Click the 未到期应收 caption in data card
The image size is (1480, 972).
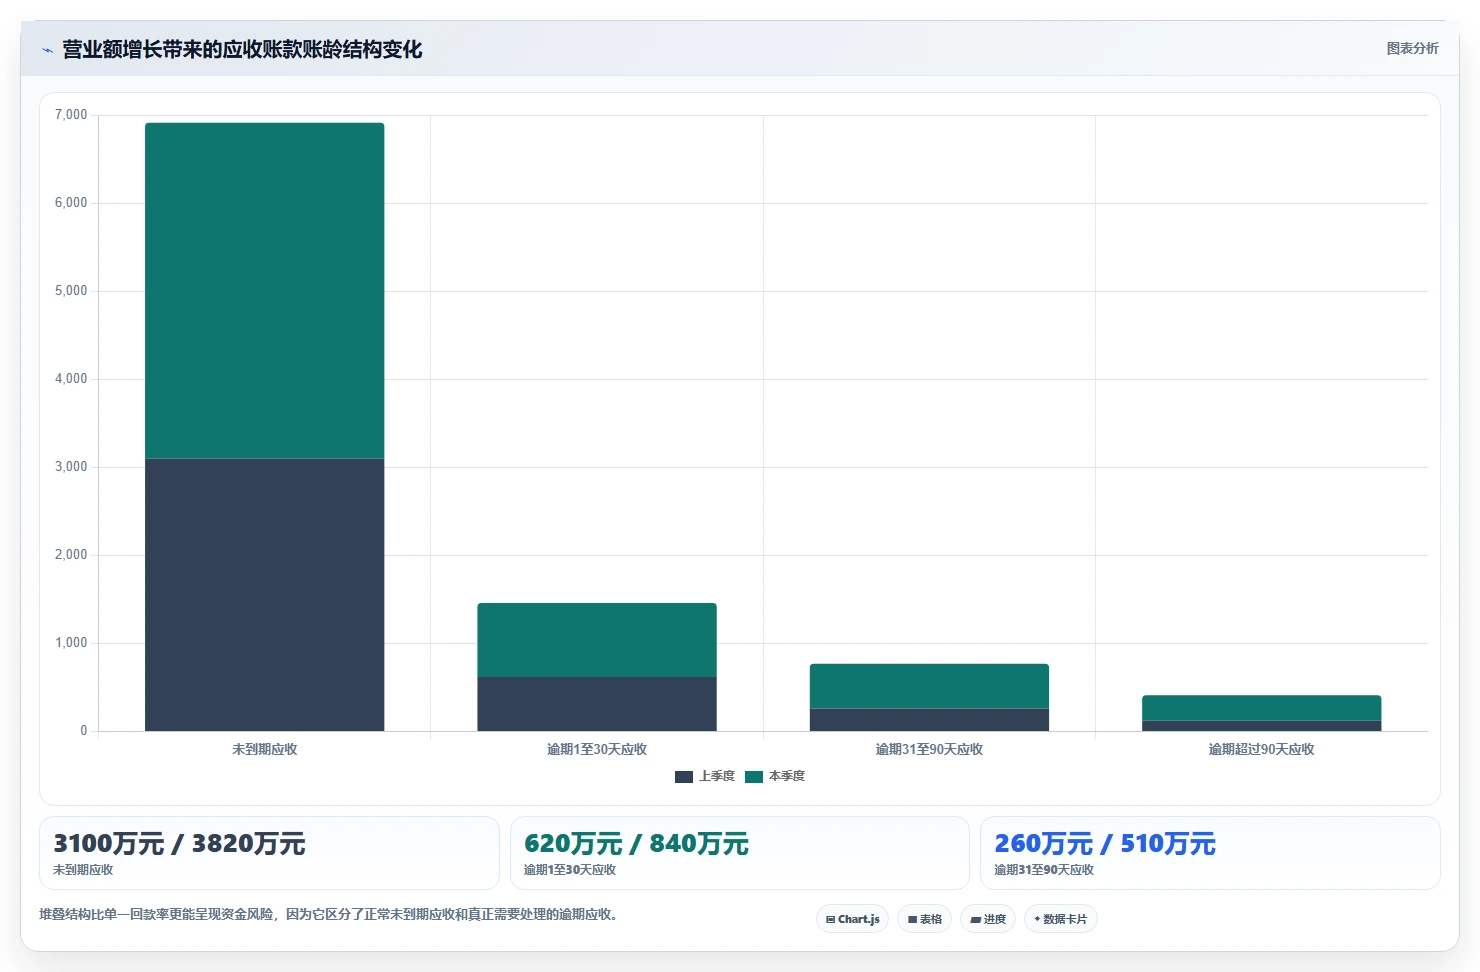83,870
